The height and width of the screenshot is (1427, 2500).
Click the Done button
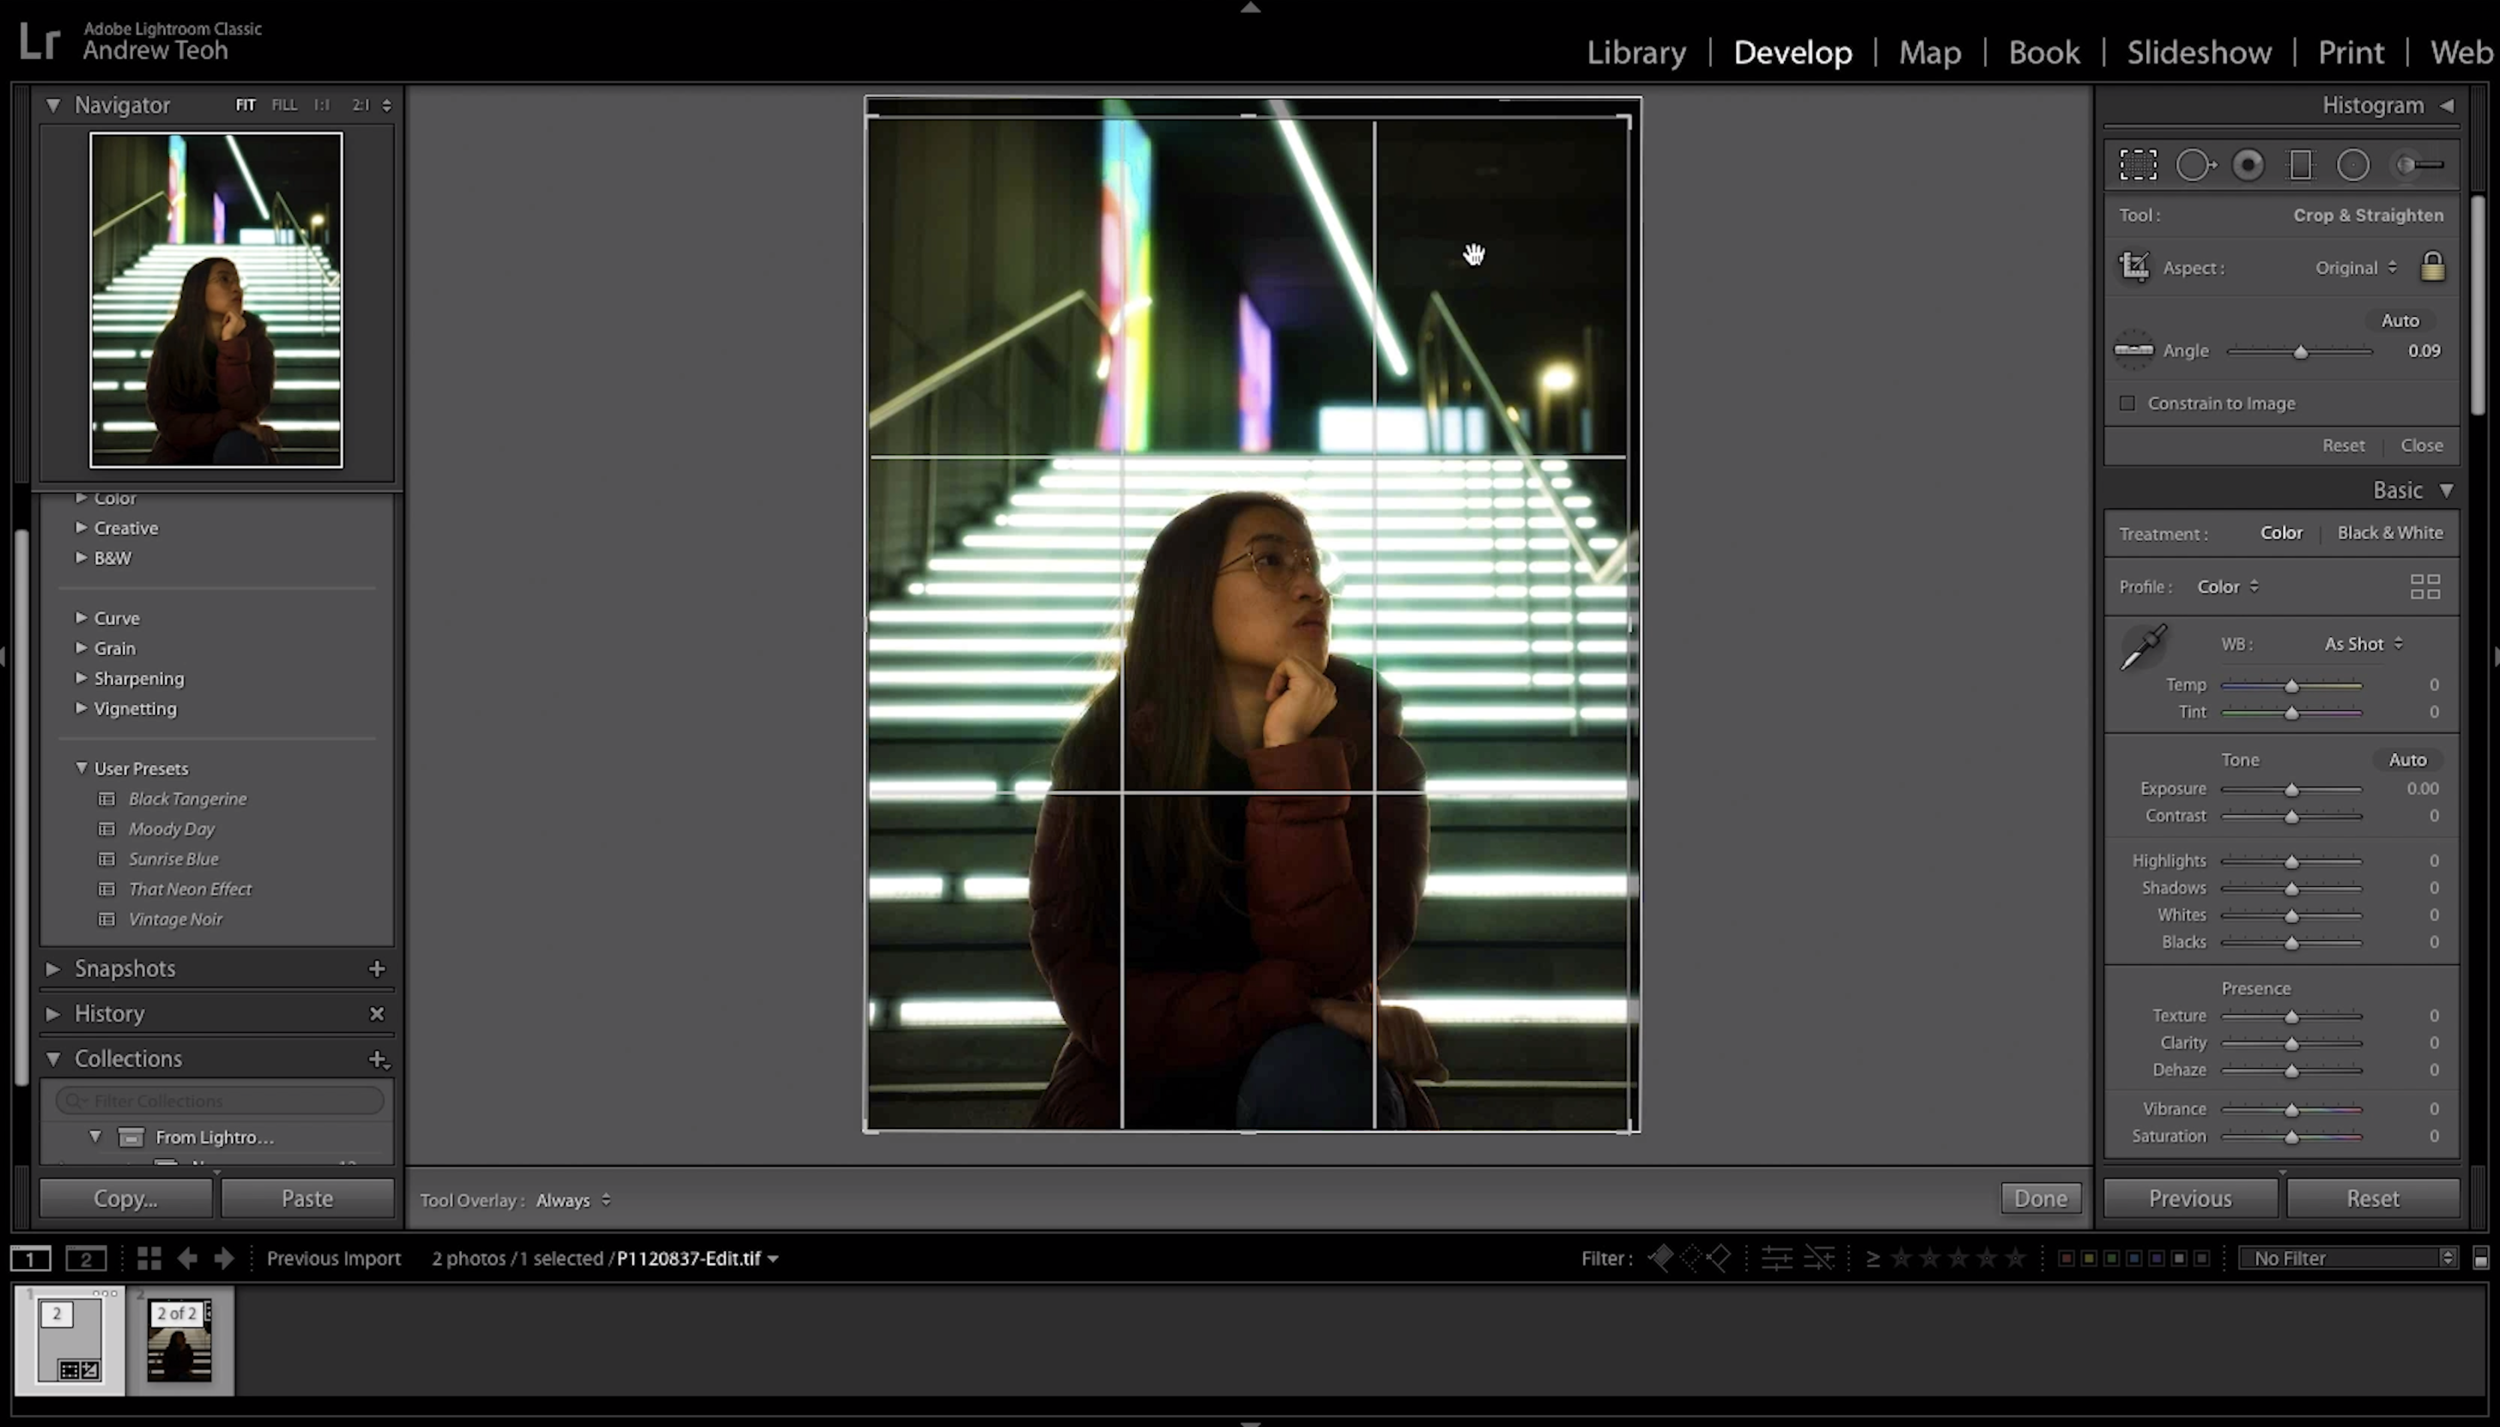pyautogui.click(x=2040, y=1197)
